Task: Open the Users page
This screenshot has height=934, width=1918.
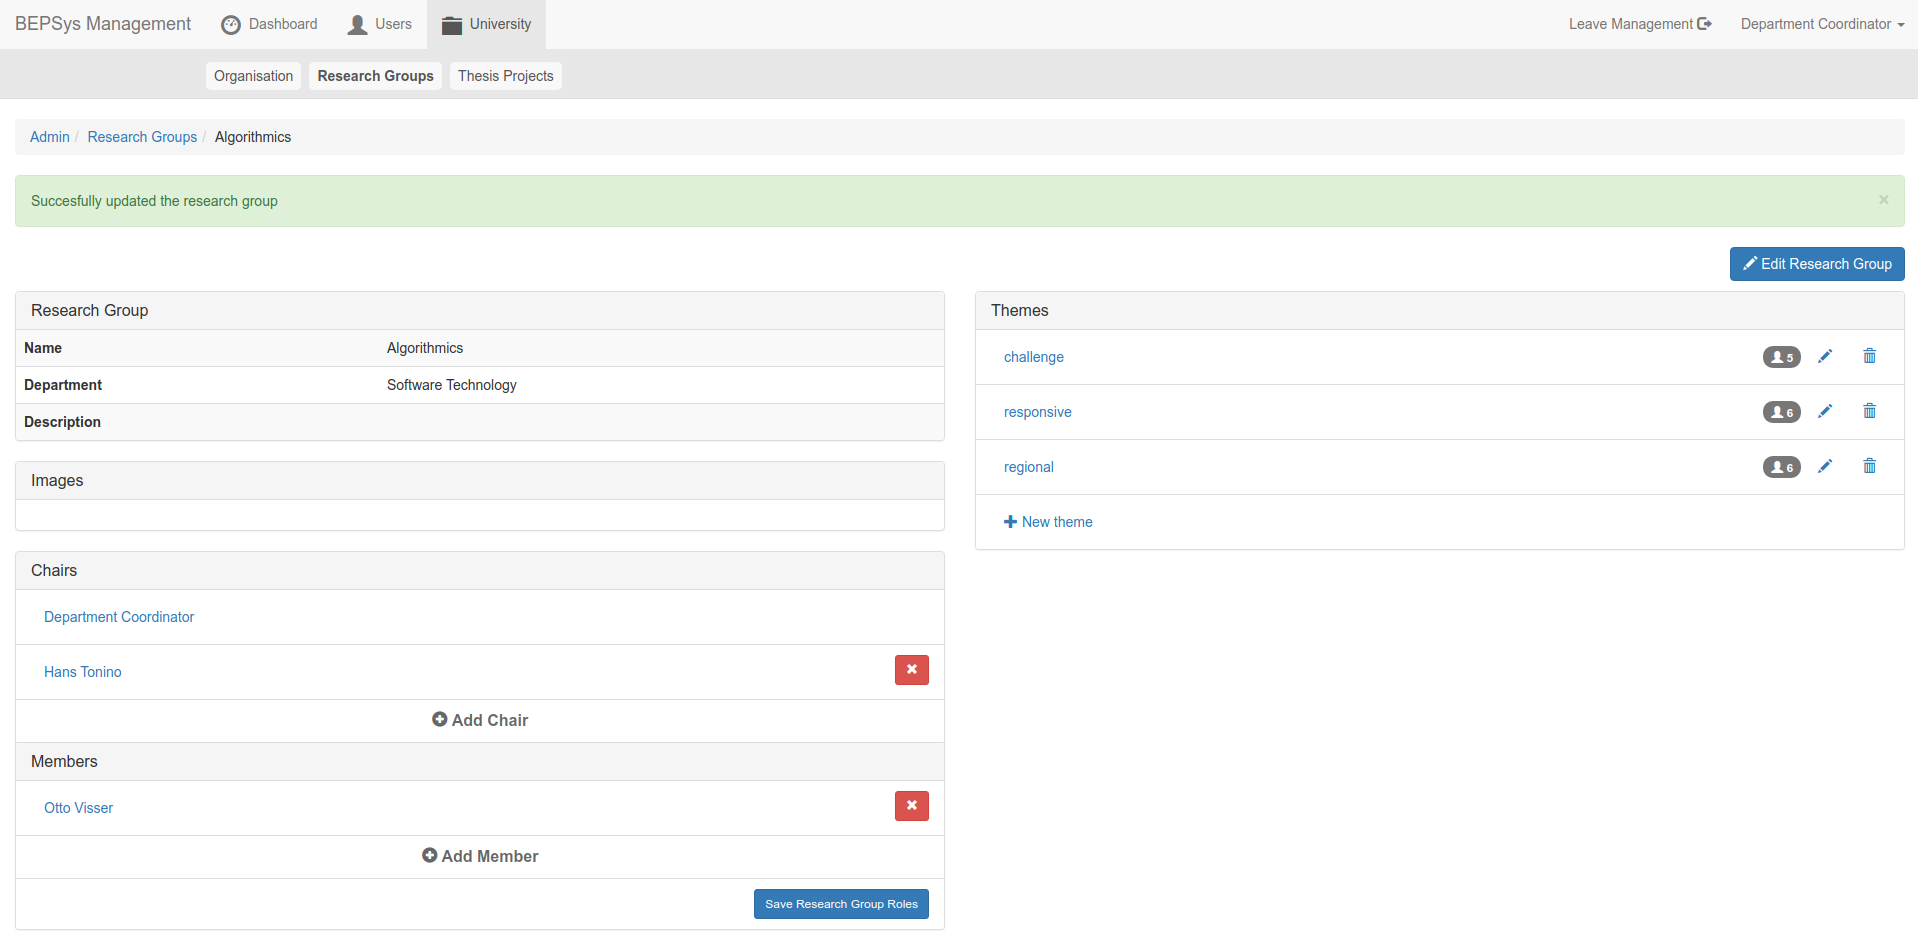Action: (x=380, y=24)
